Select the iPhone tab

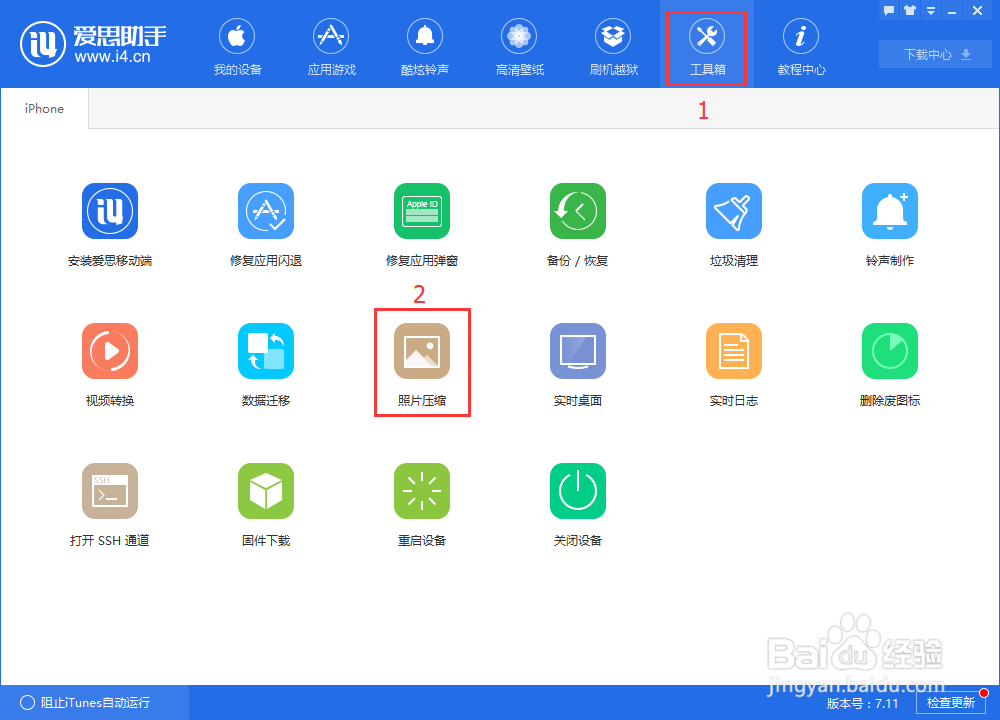point(43,108)
